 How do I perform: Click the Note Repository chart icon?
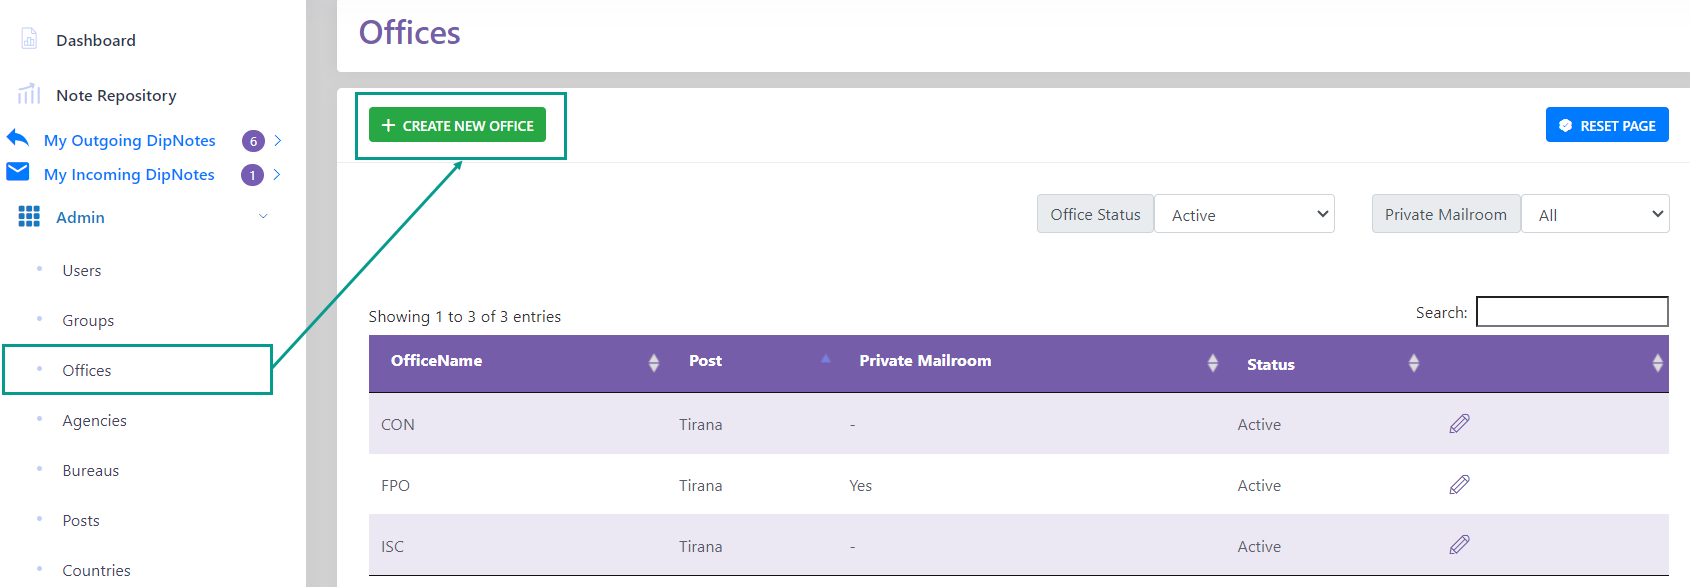click(29, 94)
